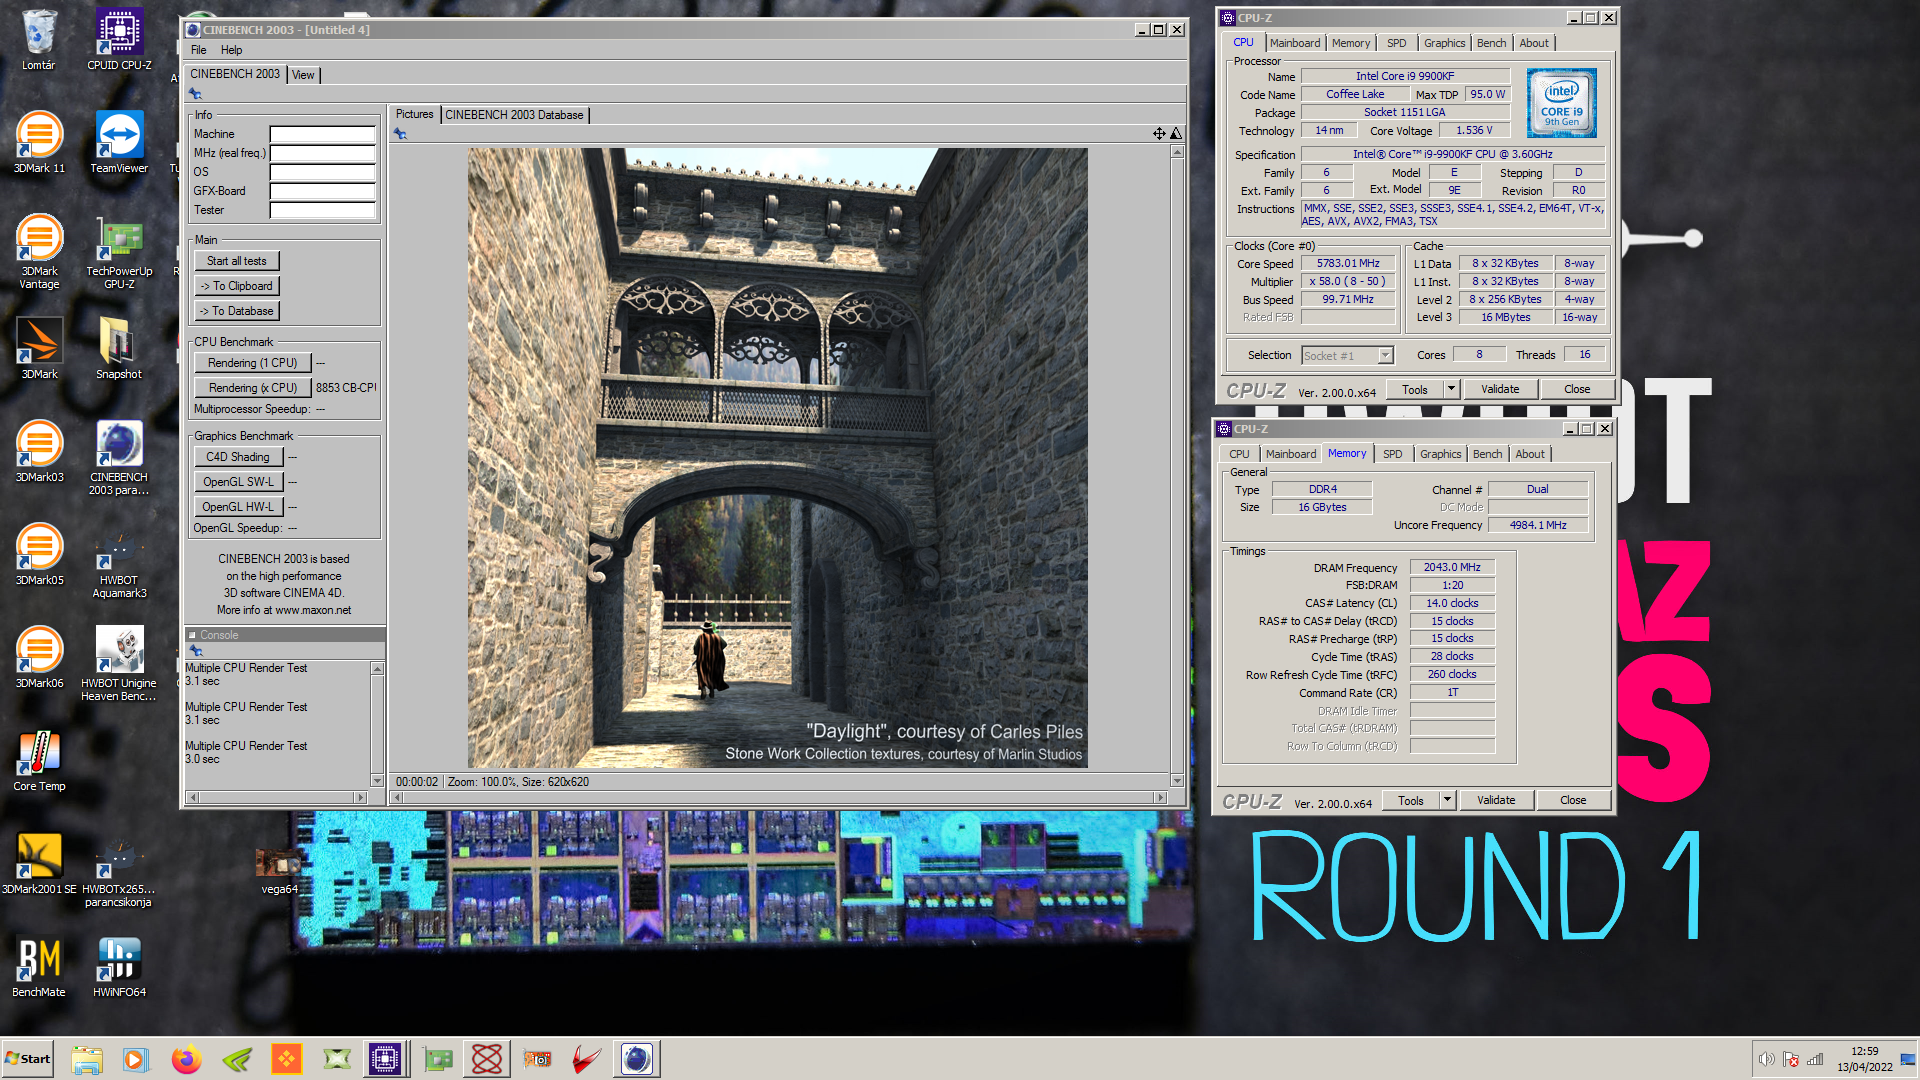Image resolution: width=1920 pixels, height=1080 pixels.
Task: Run the C4D Shading benchmark
Action: 238,457
